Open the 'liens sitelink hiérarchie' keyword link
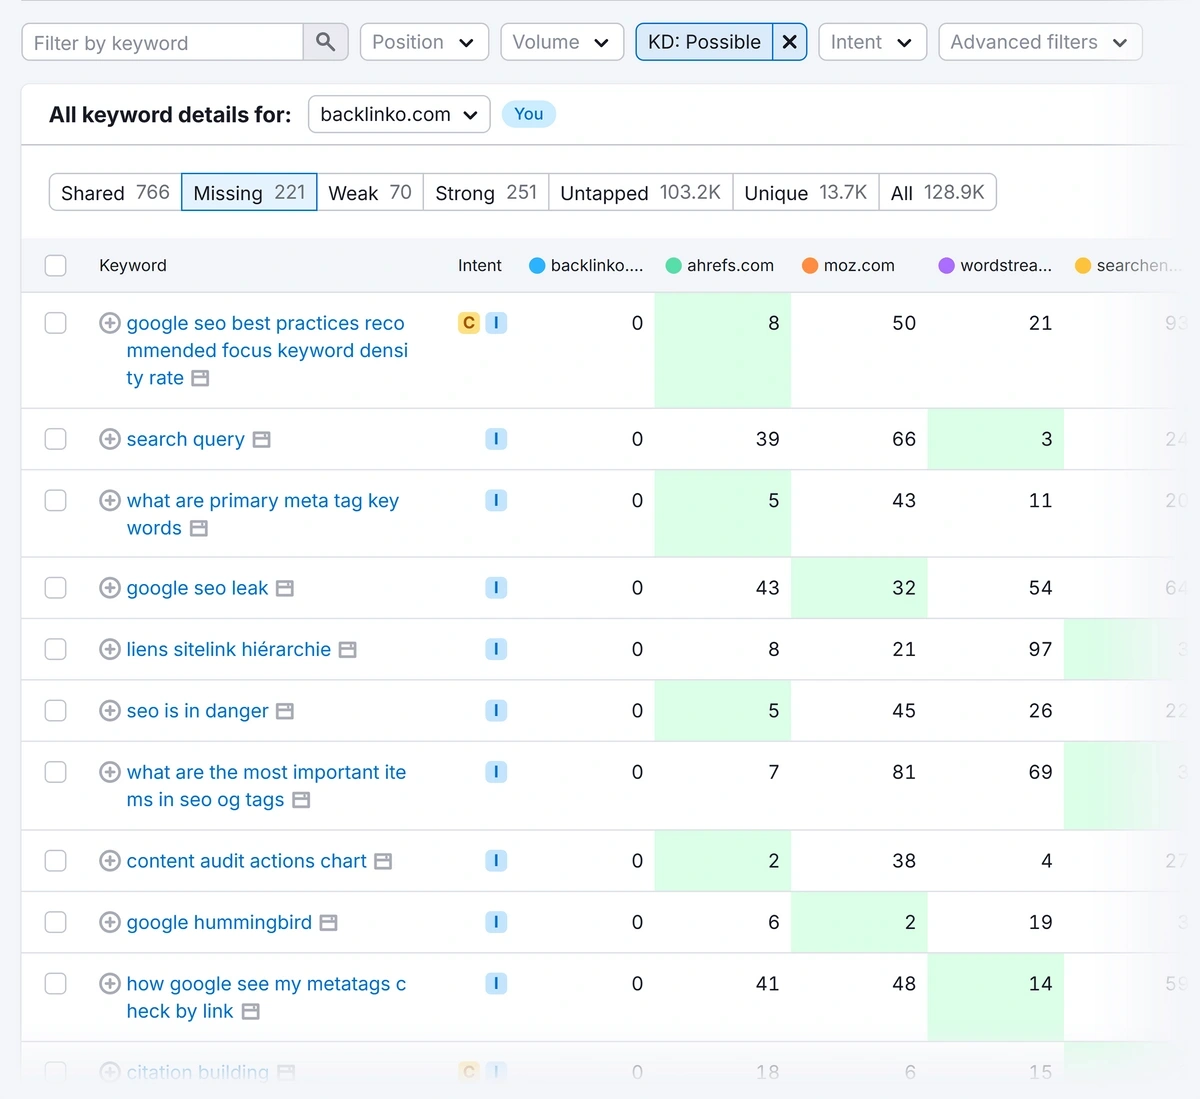The height and width of the screenshot is (1099, 1200). click(228, 649)
